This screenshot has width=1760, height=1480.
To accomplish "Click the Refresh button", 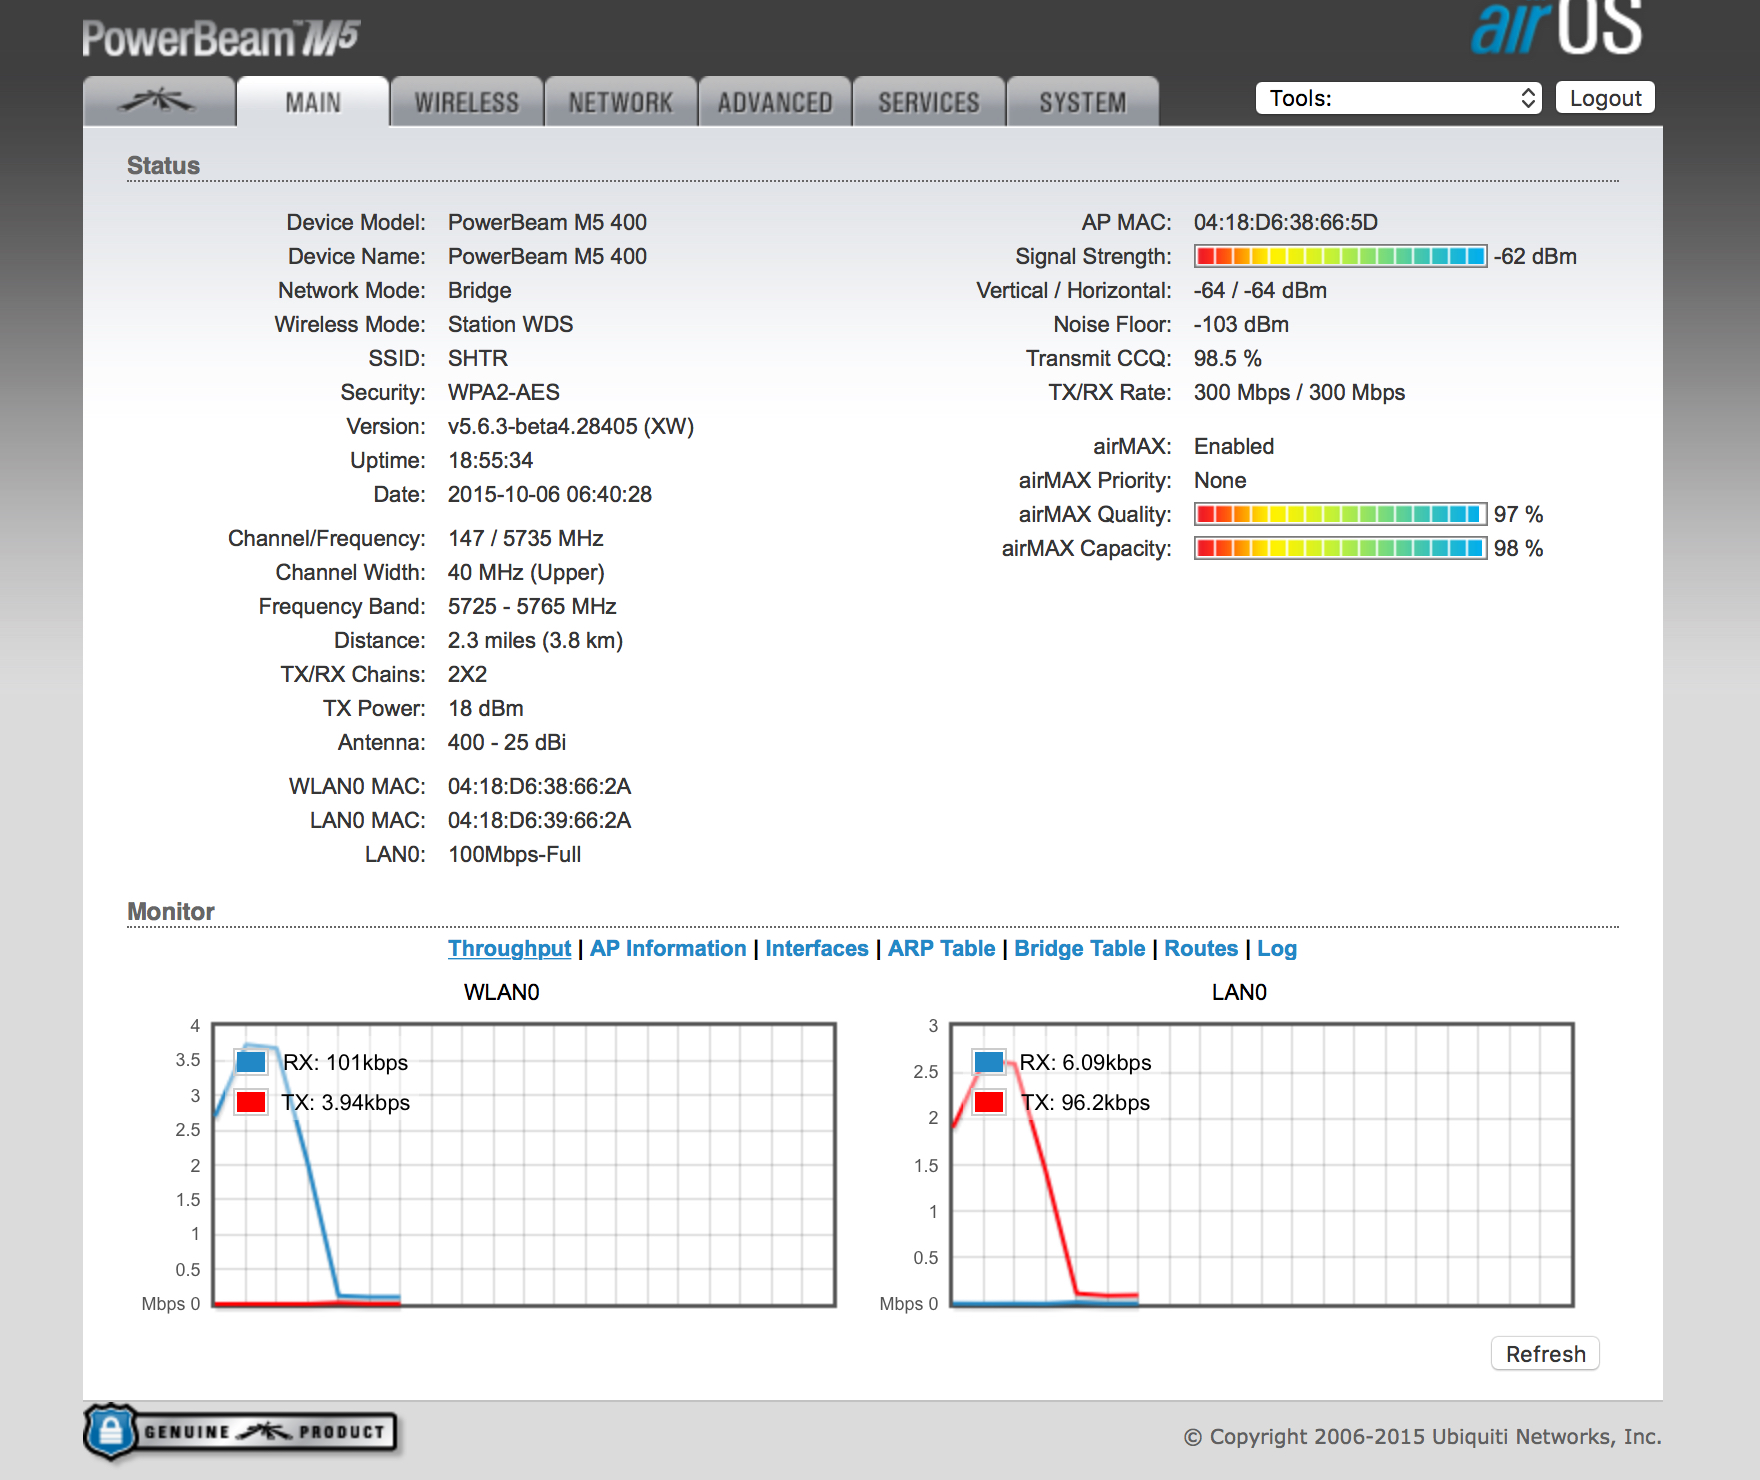I will (1545, 1354).
